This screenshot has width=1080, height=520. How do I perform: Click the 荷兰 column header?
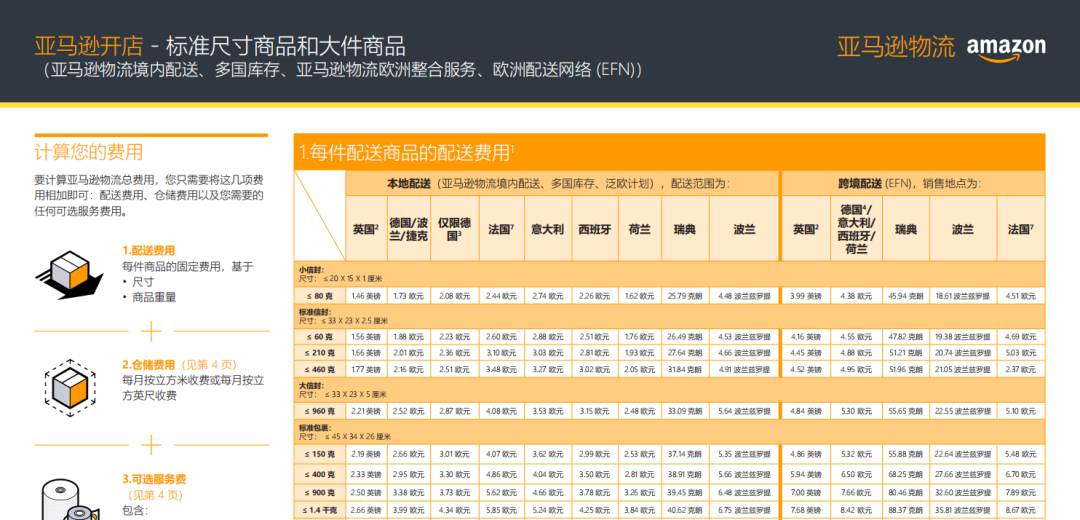(x=640, y=229)
